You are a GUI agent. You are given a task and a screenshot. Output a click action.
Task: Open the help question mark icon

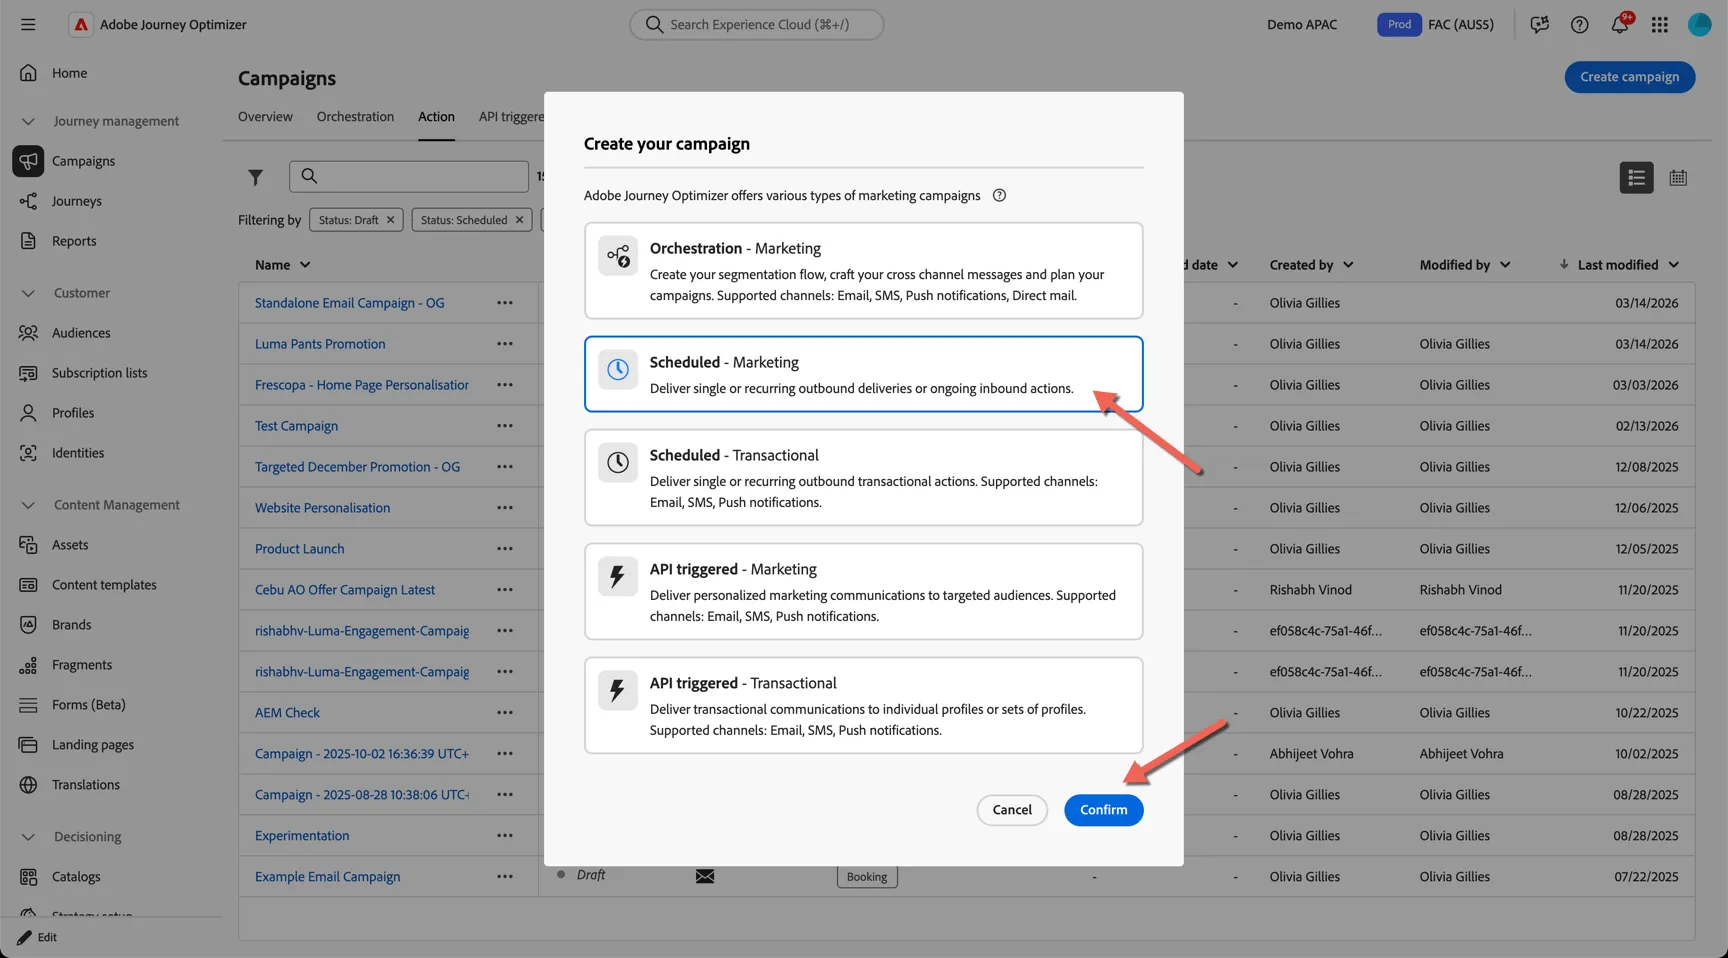click(1579, 24)
